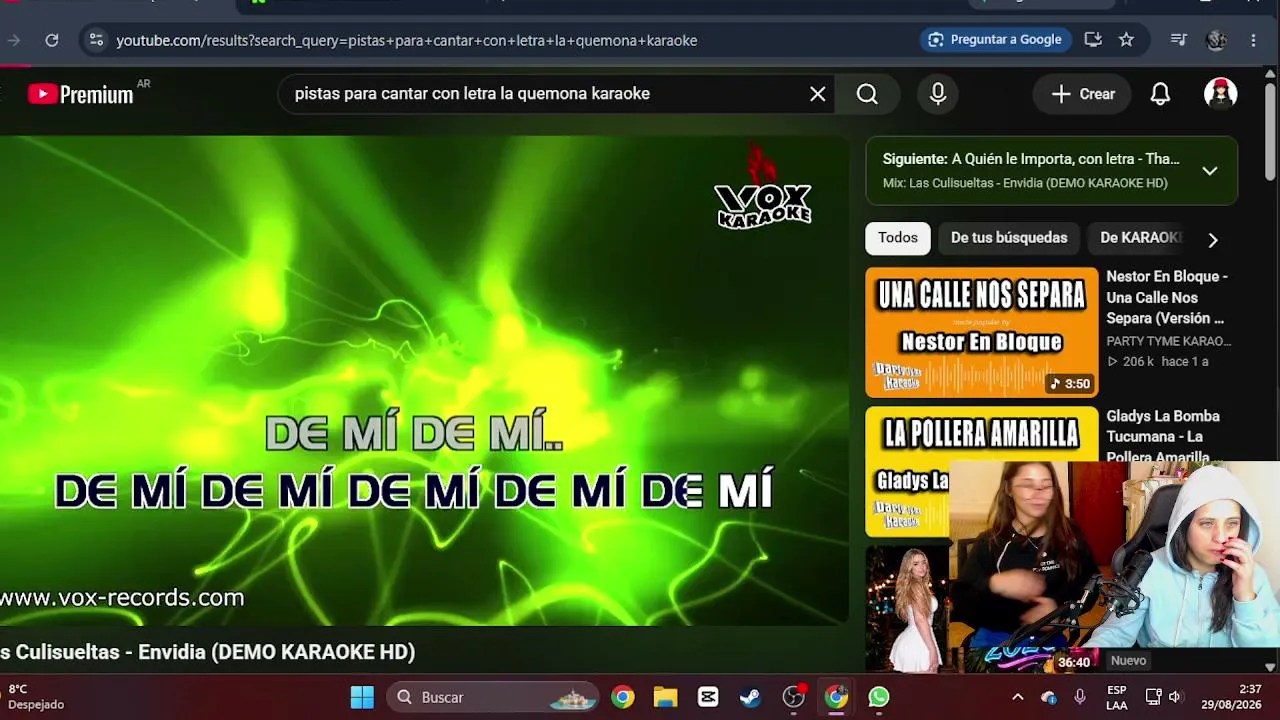Screen dimensions: 1280x720
Task: Open YouTube account avatar menu
Action: (1220, 94)
